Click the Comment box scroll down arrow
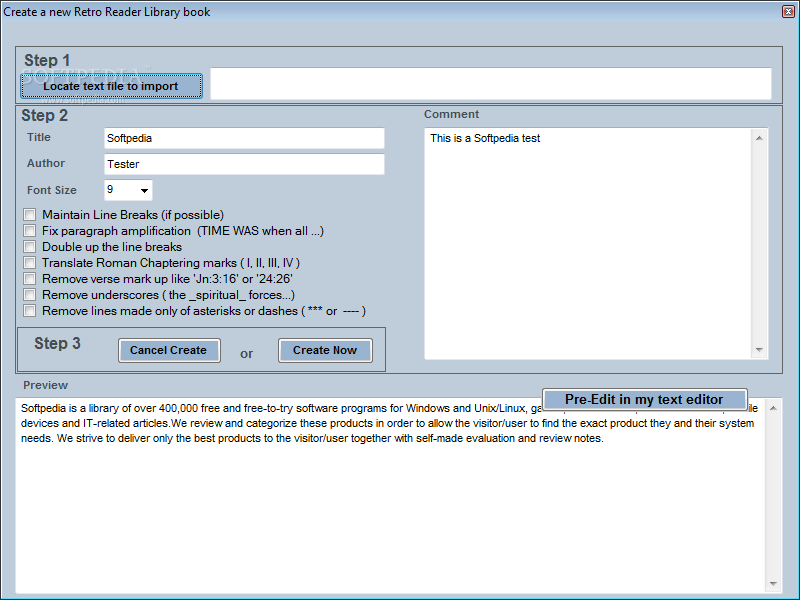Screen dimensions: 800x600 (759, 350)
